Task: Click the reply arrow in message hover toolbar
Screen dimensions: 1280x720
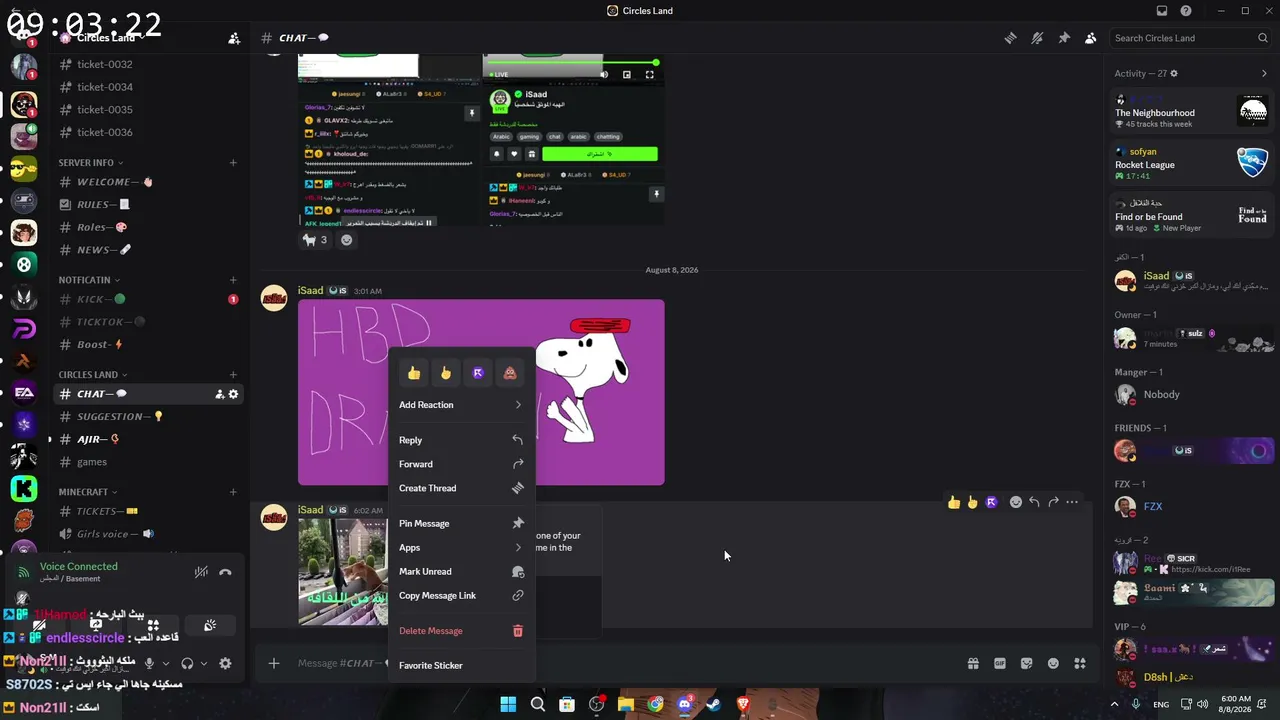Action: tap(1034, 502)
